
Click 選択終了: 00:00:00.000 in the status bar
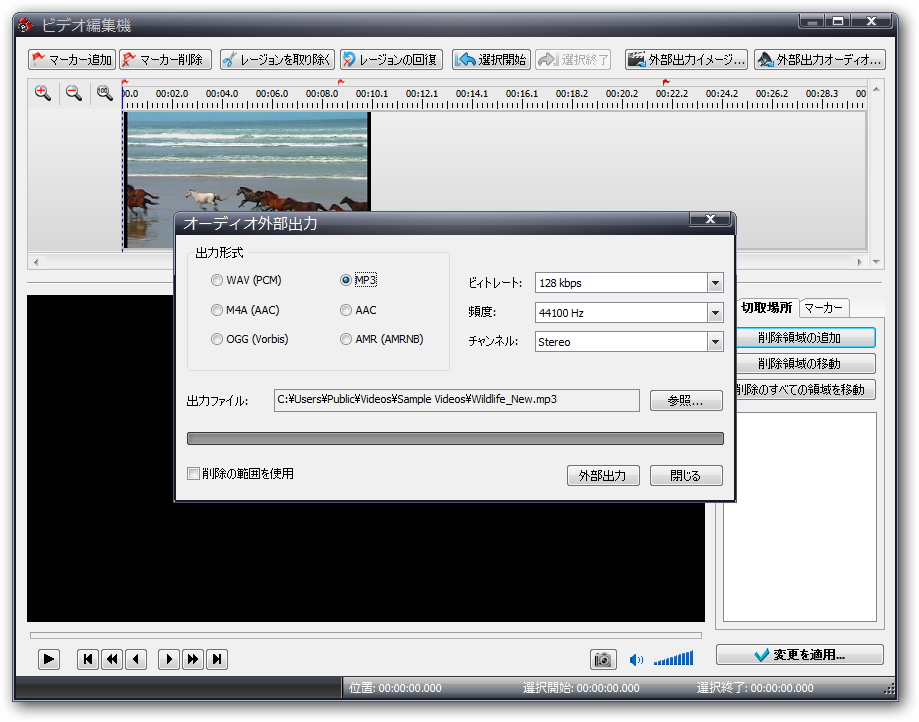click(x=755, y=688)
